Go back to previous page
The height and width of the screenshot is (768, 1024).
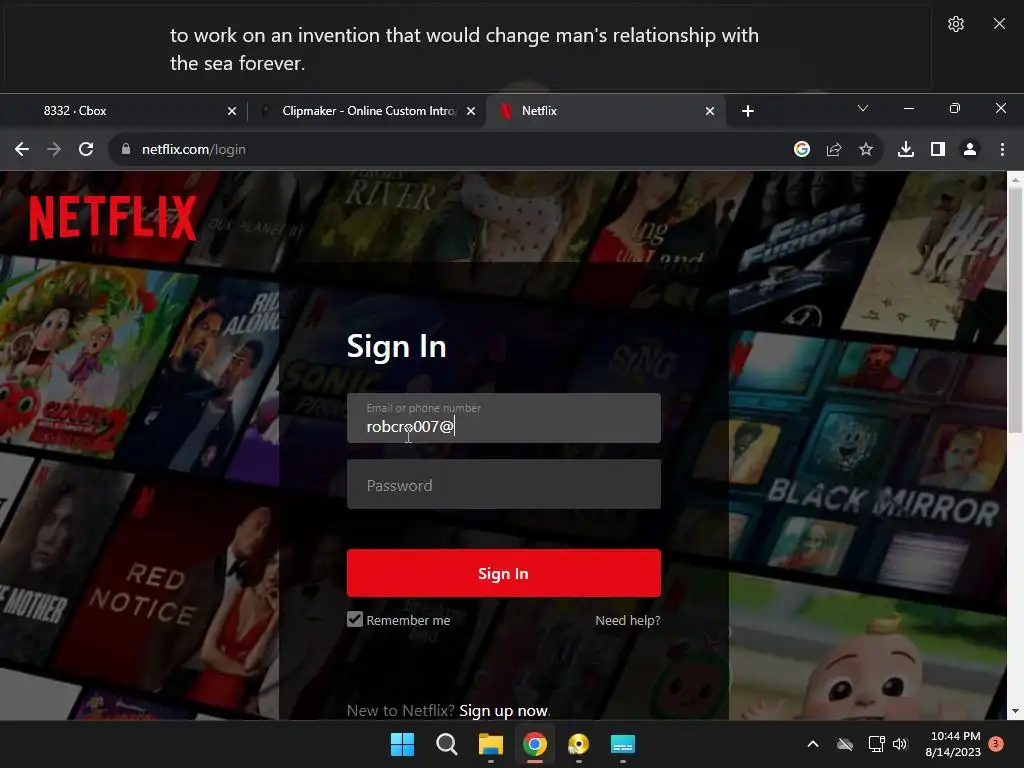pyautogui.click(x=22, y=150)
